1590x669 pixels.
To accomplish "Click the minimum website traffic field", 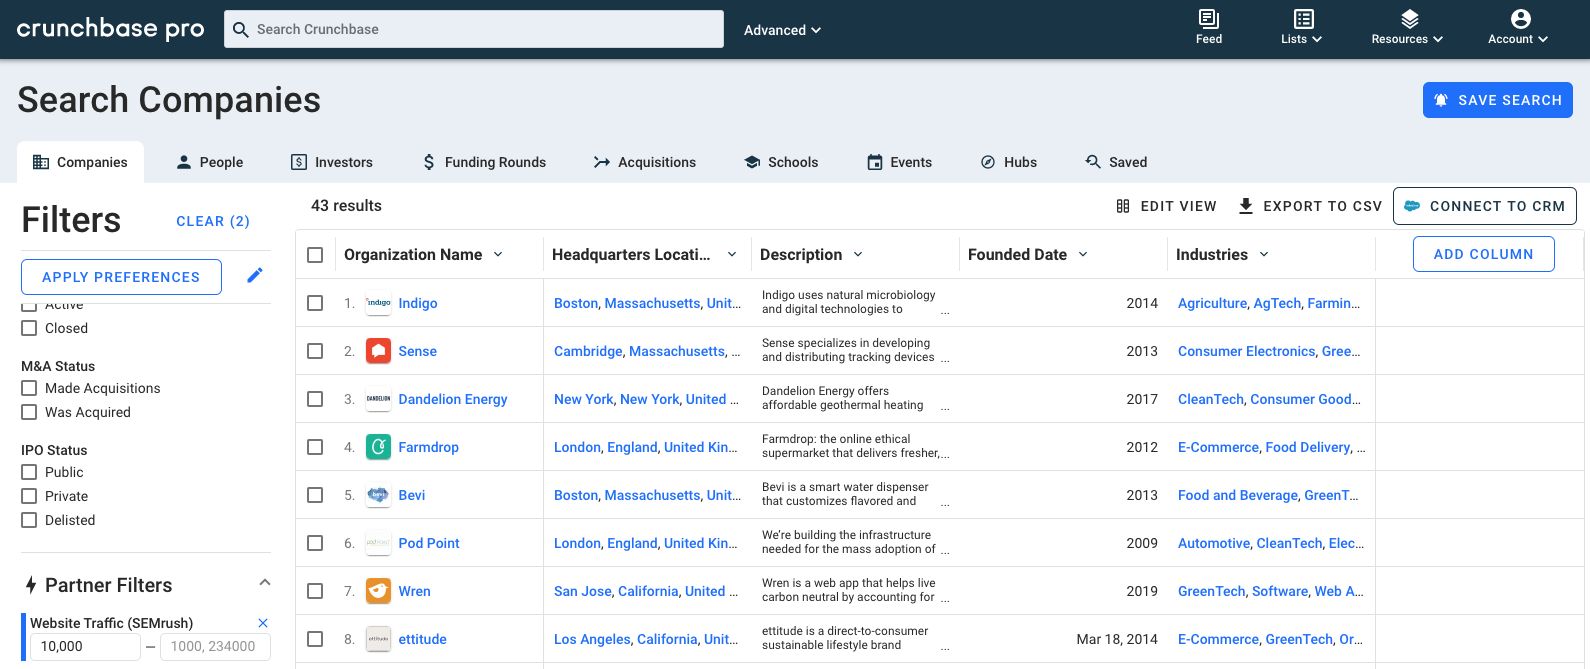I will click(x=85, y=646).
